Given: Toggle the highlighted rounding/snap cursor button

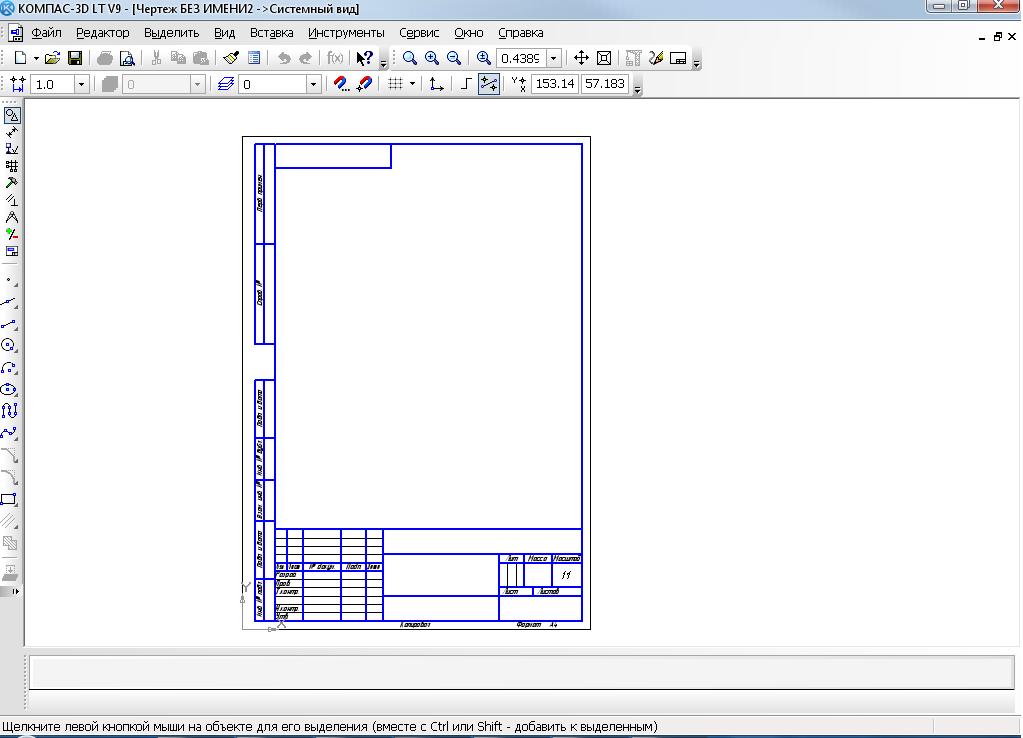Looking at the screenshot, I should [x=489, y=84].
